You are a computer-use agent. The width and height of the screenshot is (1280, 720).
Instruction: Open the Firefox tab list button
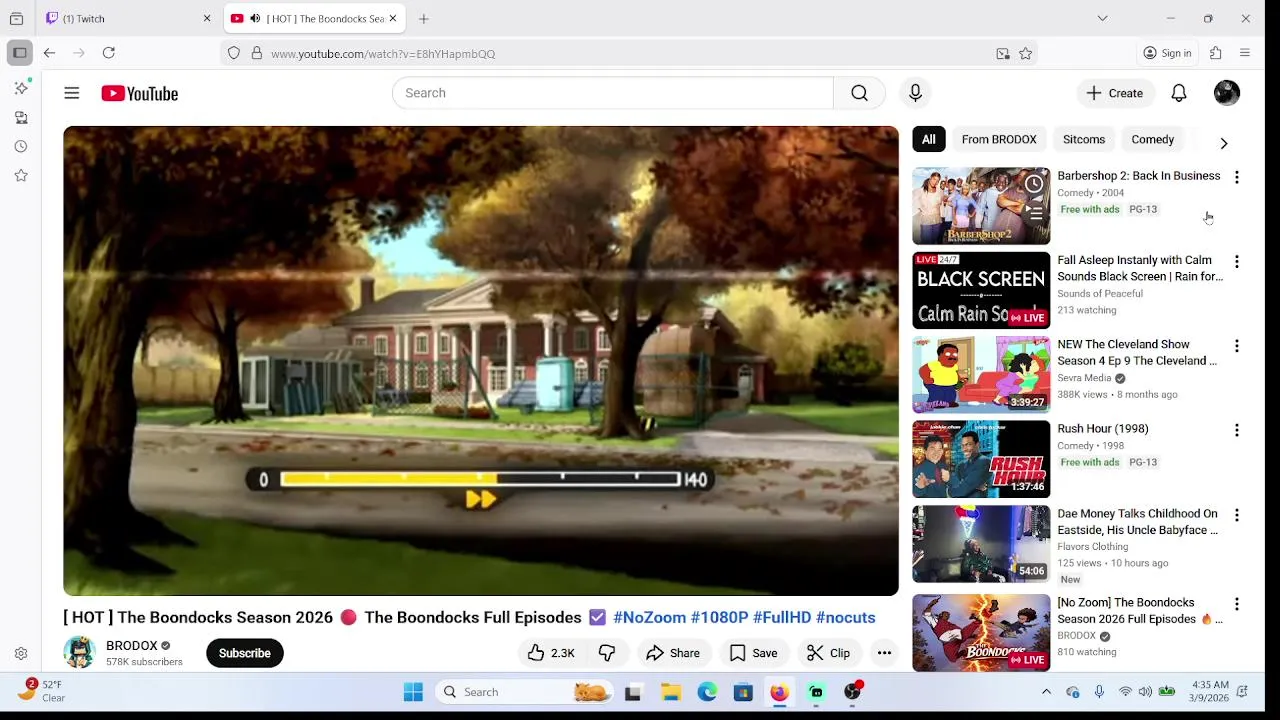16,18
